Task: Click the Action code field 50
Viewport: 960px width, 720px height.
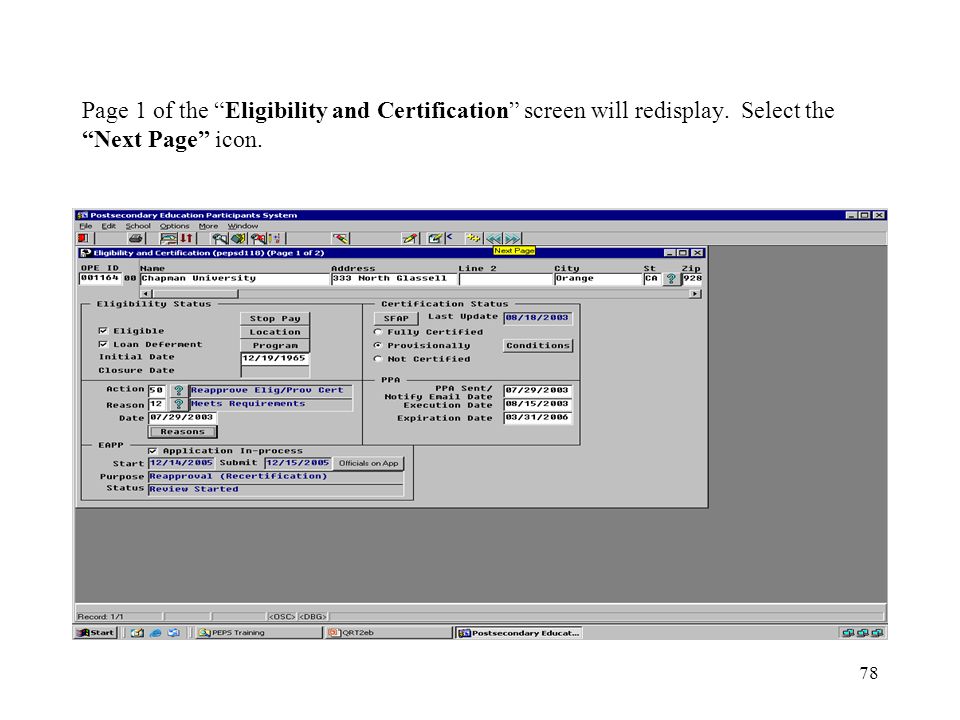Action: [157, 390]
